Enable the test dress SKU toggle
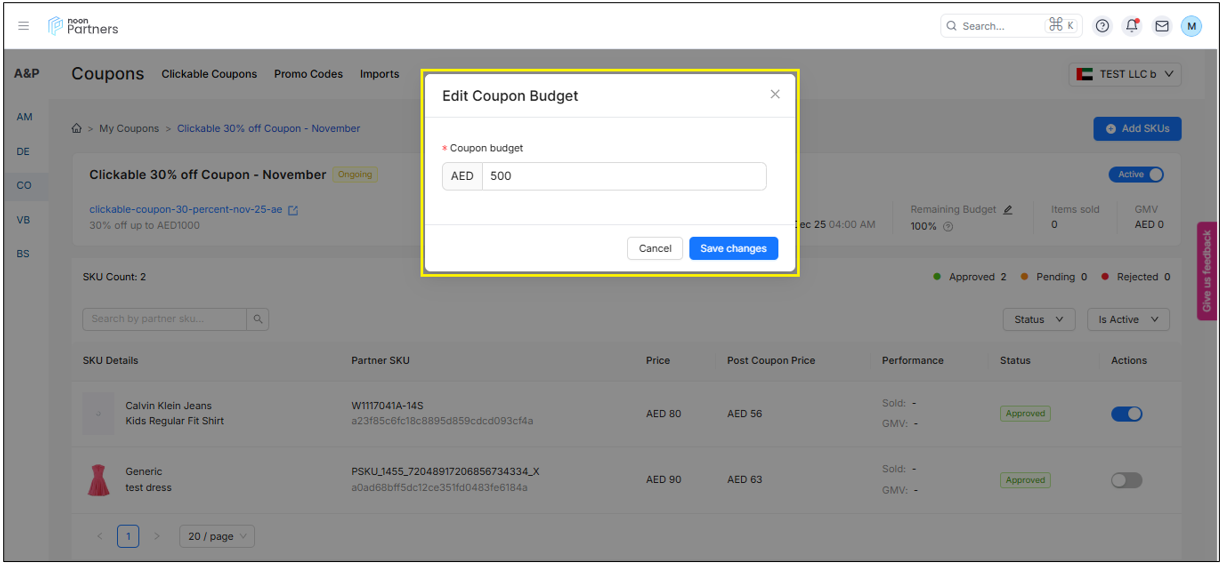This screenshot has height=565, width=1223. (1126, 481)
